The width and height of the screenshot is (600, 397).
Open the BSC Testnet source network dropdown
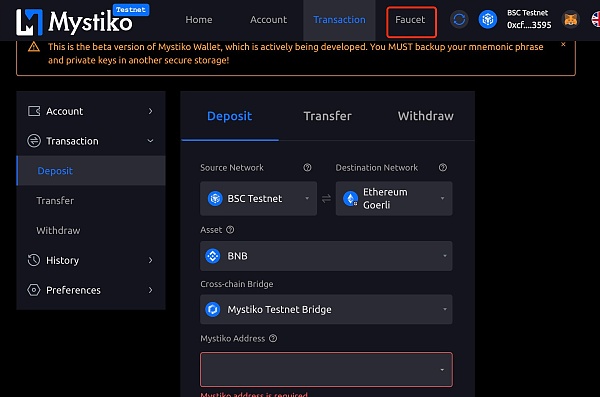(x=258, y=198)
